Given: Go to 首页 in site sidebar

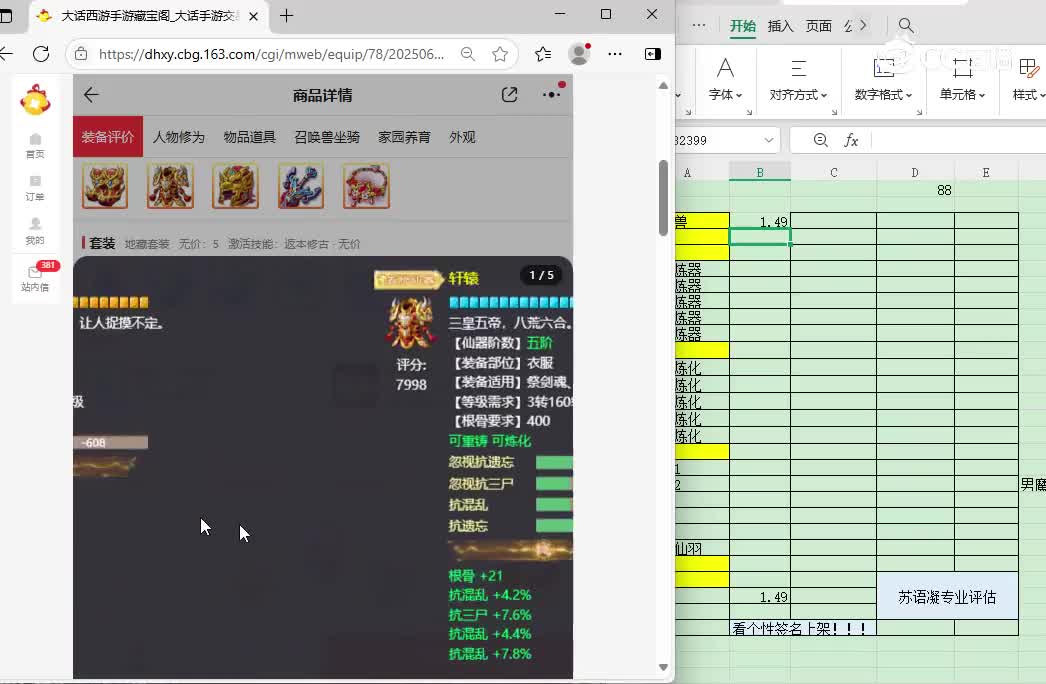Looking at the screenshot, I should (x=35, y=145).
